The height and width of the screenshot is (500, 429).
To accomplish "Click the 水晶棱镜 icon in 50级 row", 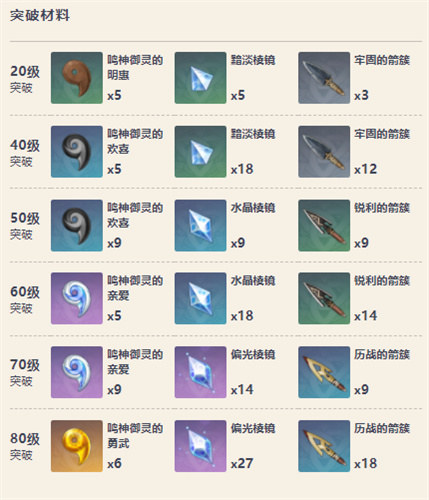I will [x=200, y=225].
